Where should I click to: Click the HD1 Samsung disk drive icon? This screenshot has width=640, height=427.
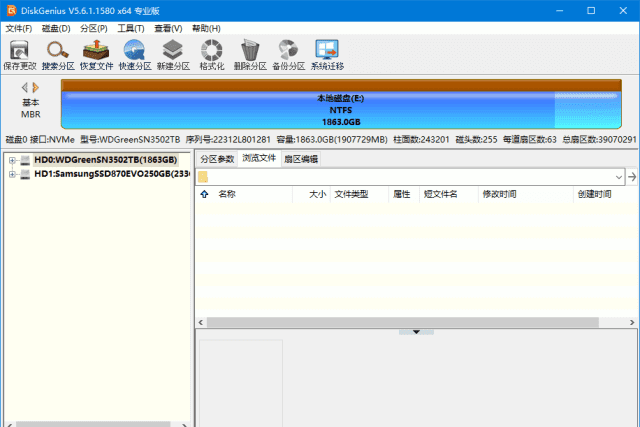tap(25, 174)
